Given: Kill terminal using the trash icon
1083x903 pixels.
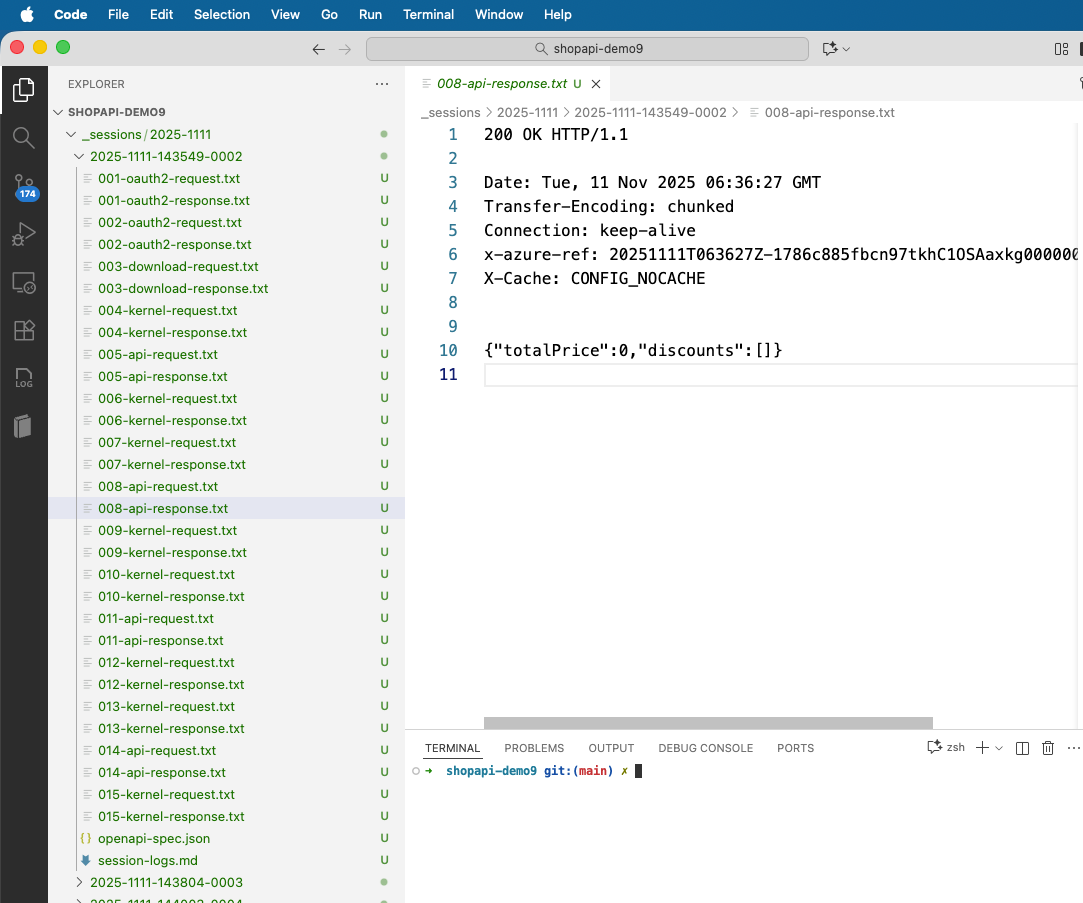Looking at the screenshot, I should click(x=1048, y=748).
